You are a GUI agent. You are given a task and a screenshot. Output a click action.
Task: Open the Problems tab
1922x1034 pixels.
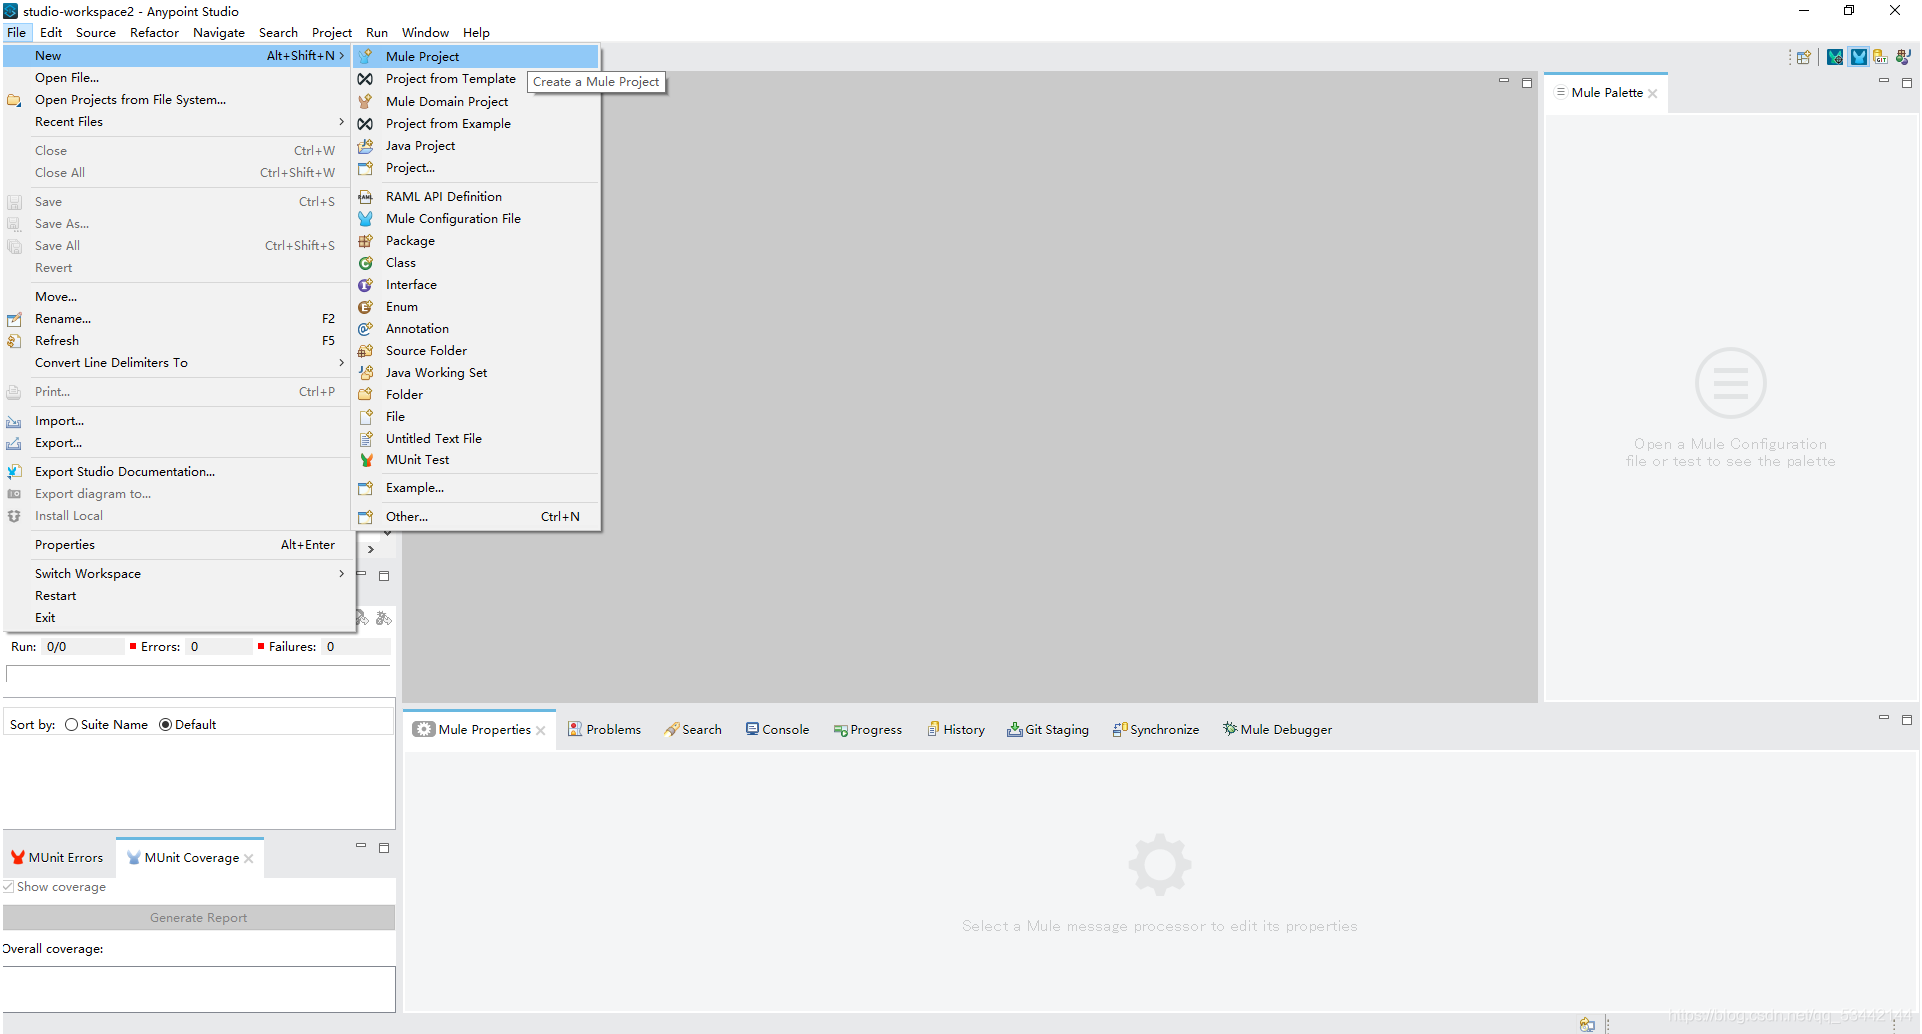click(604, 730)
